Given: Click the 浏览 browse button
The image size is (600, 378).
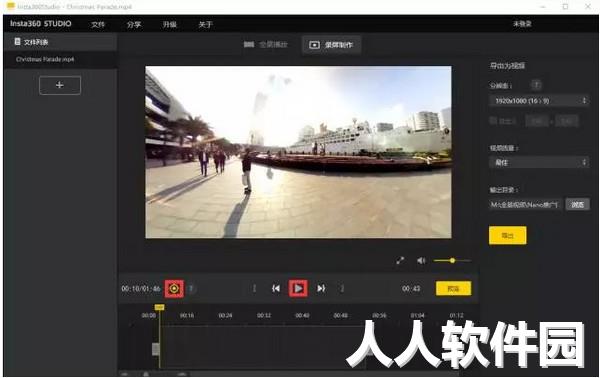Looking at the screenshot, I should tap(577, 205).
